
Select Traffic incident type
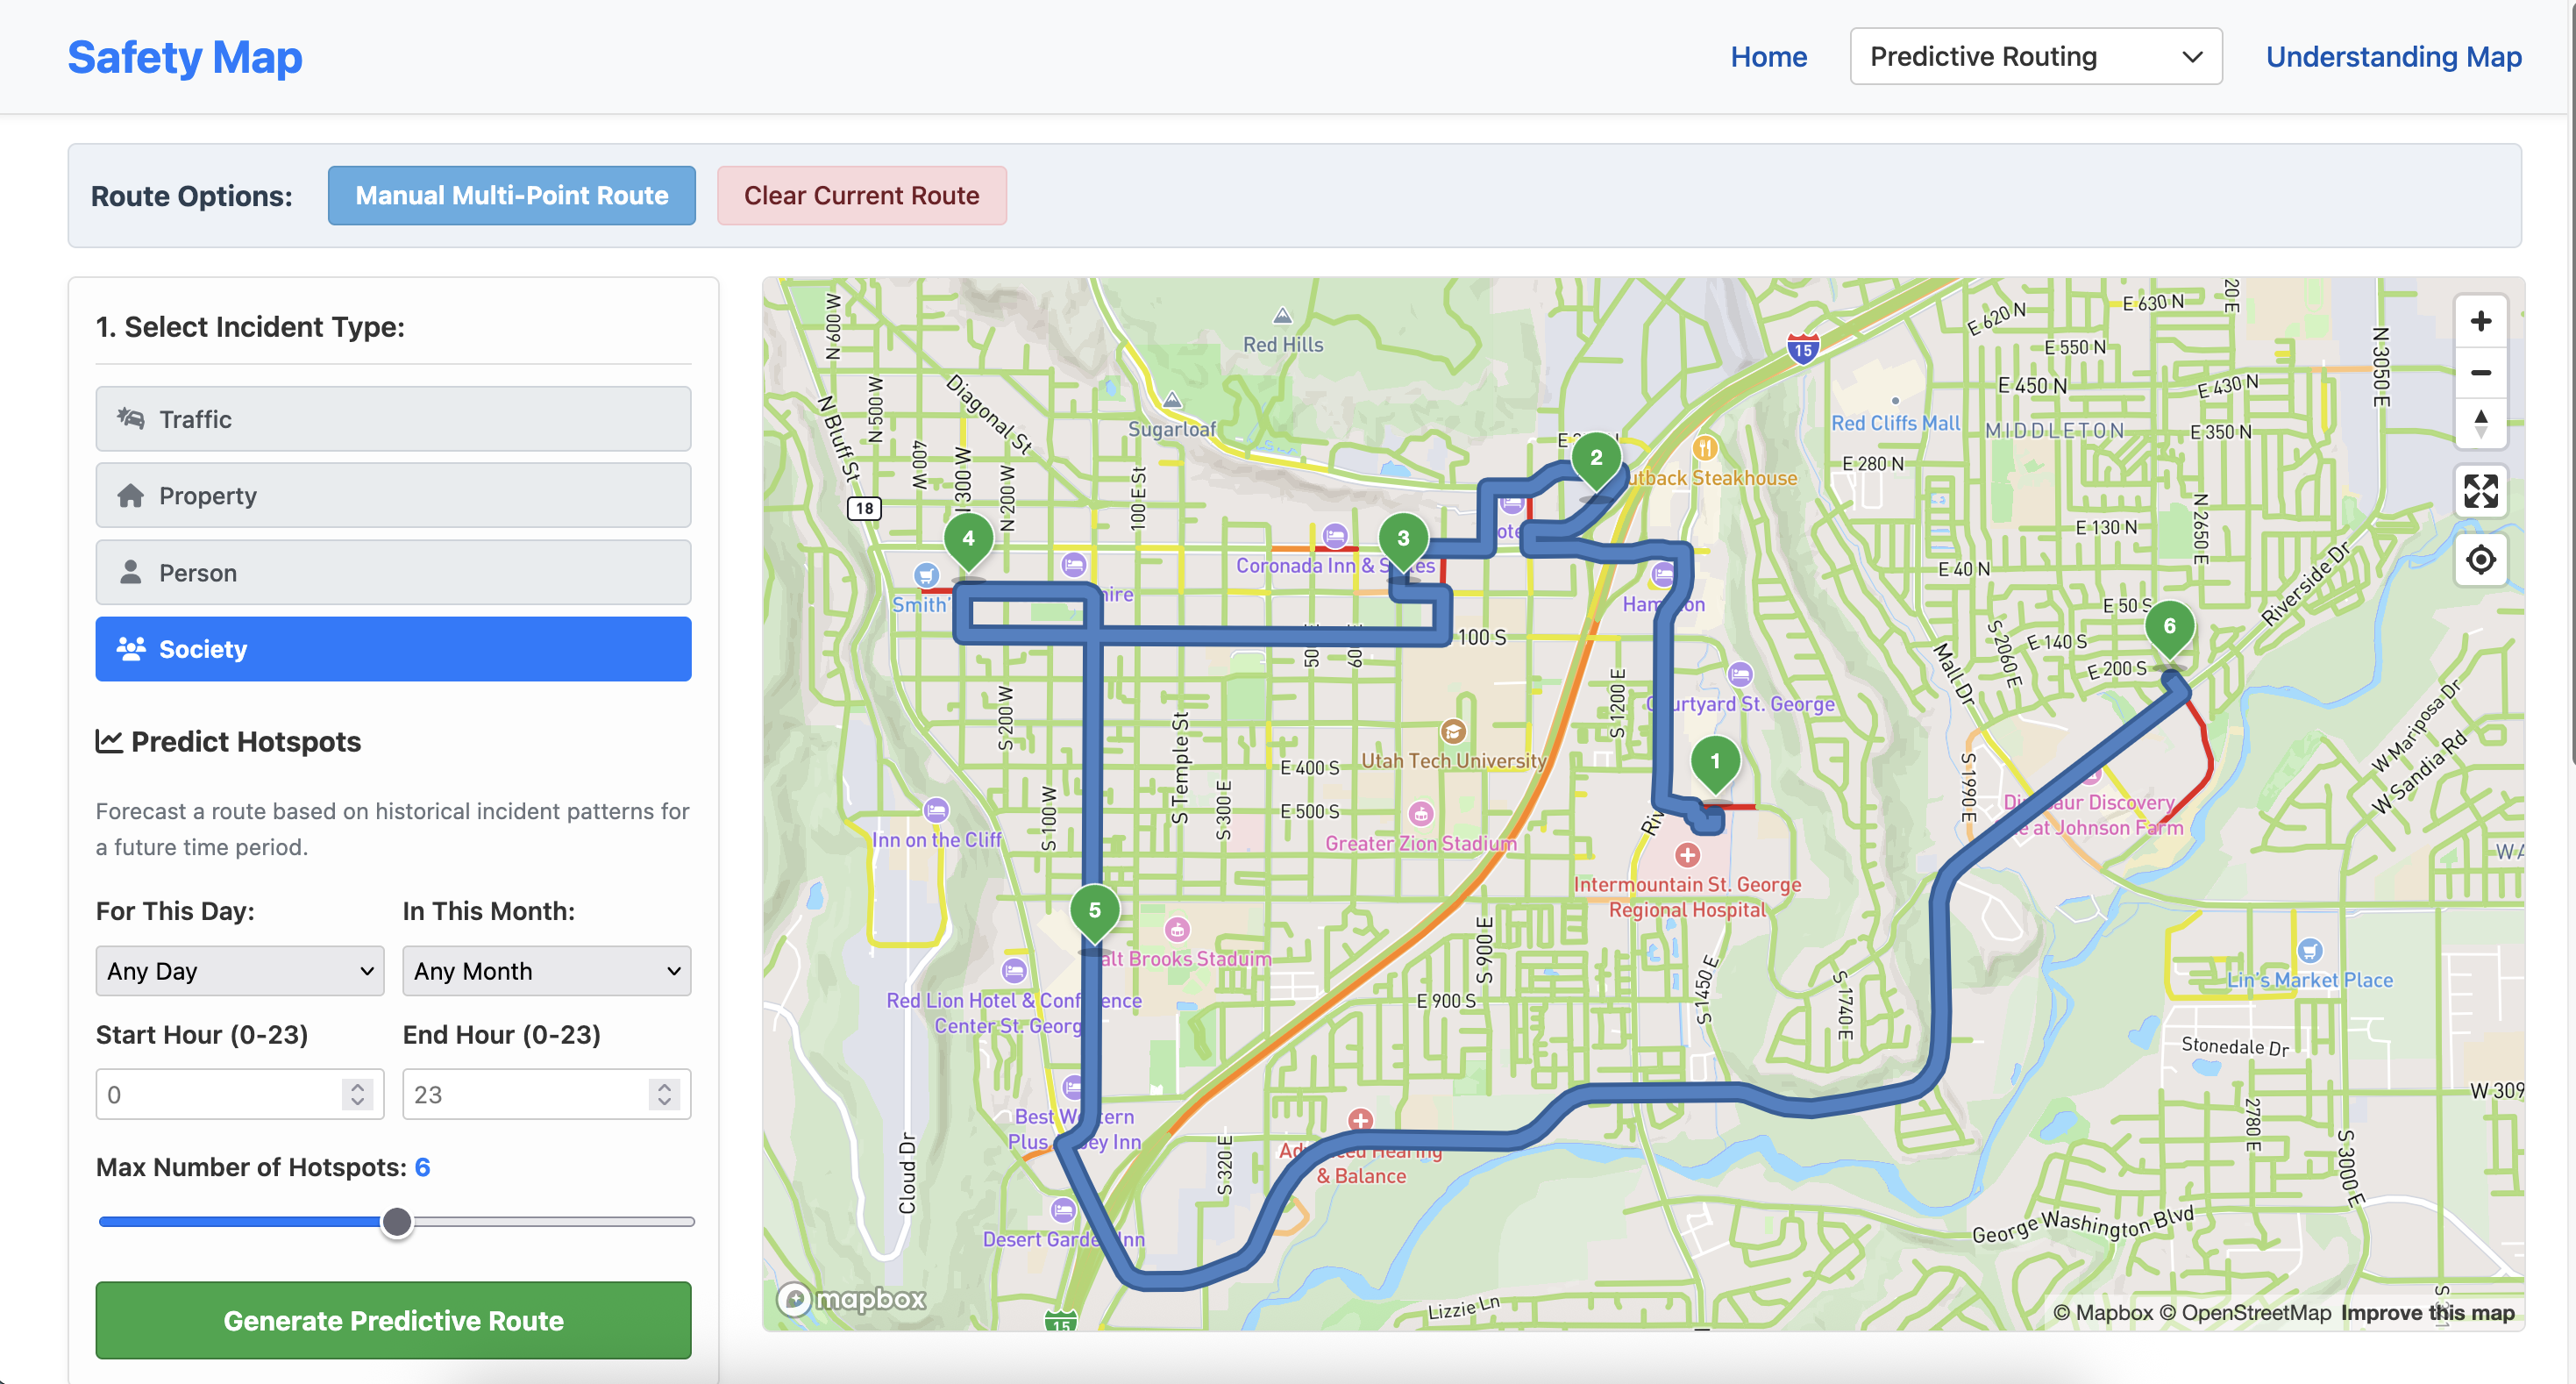tap(393, 419)
